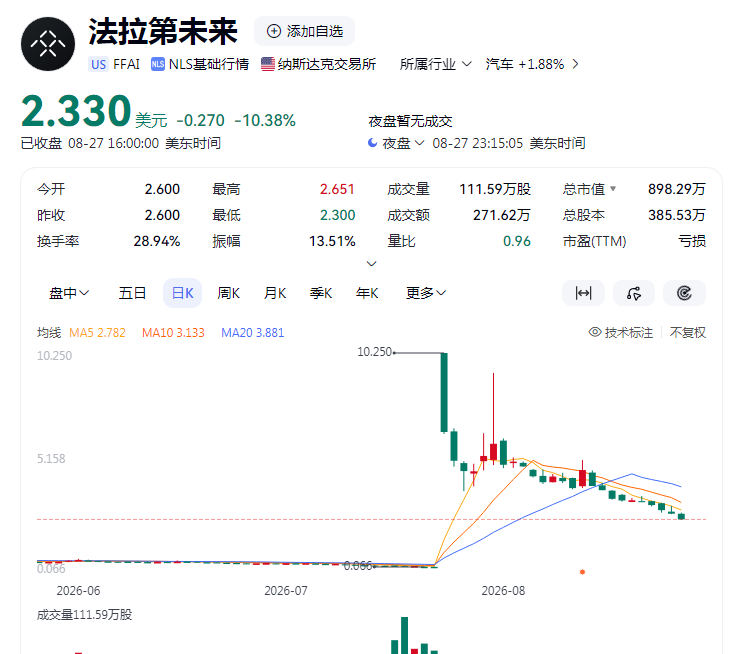This screenshot has height=654, width=733.
Task: Click the range-stretch chart tool icon
Action: click(x=583, y=293)
